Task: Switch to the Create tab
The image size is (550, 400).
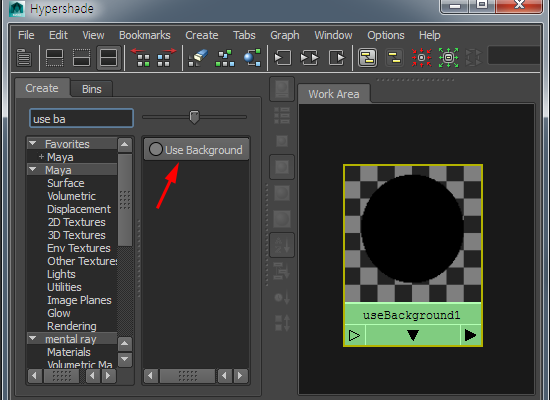Action: click(42, 88)
